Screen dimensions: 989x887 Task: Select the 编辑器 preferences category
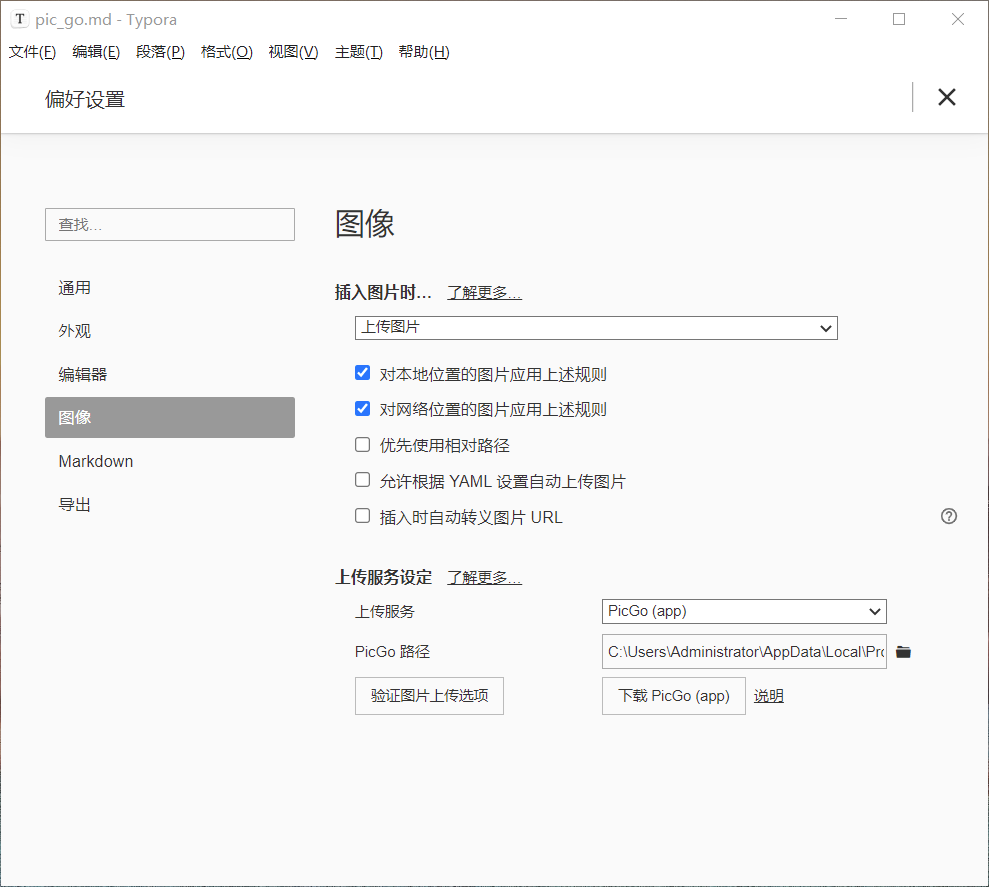click(170, 374)
